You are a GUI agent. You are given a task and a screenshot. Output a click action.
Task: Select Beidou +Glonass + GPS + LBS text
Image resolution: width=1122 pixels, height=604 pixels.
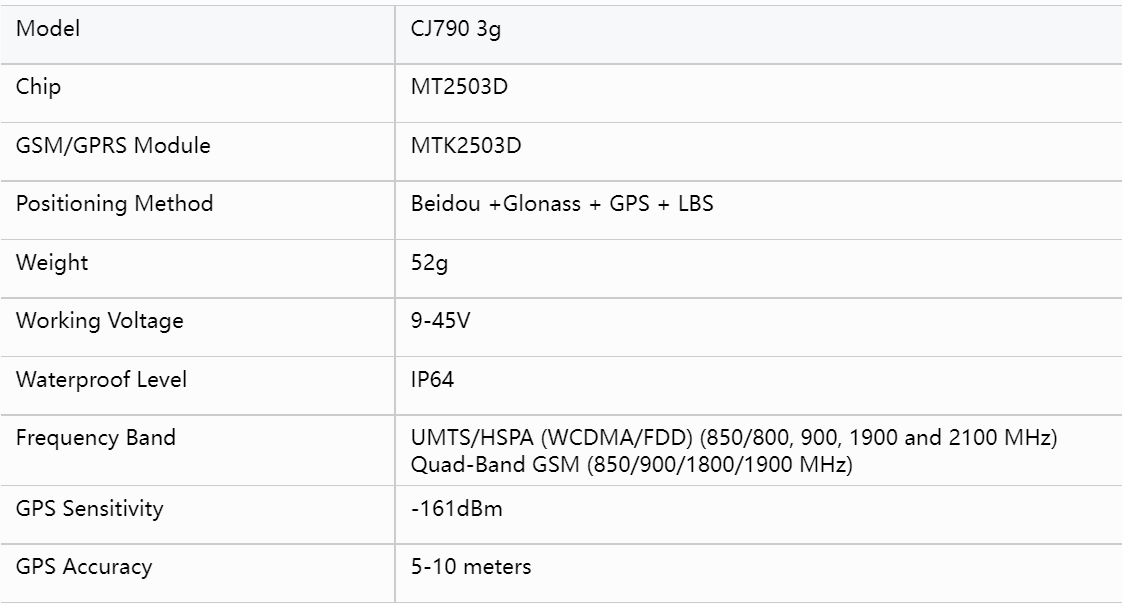[562, 204]
